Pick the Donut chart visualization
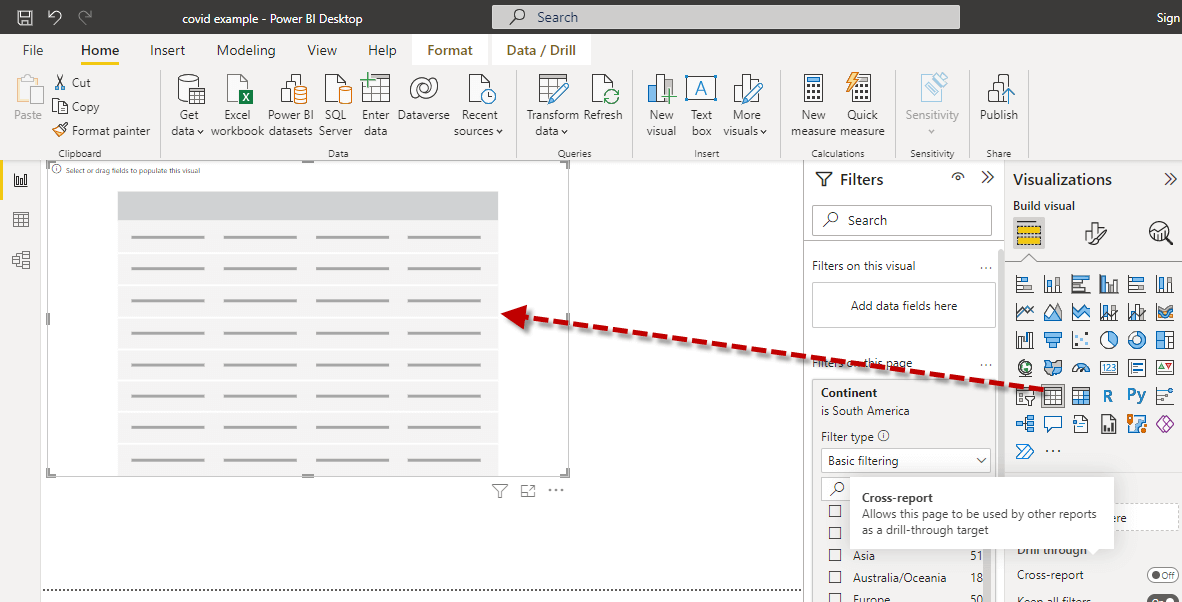 click(1137, 340)
